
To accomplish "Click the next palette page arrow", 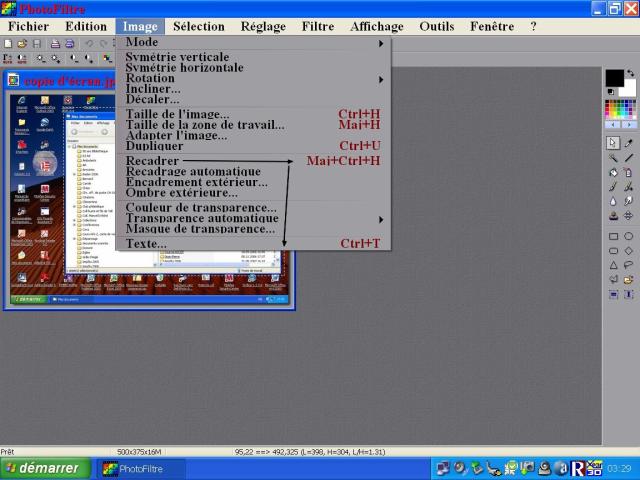I will coord(629,124).
